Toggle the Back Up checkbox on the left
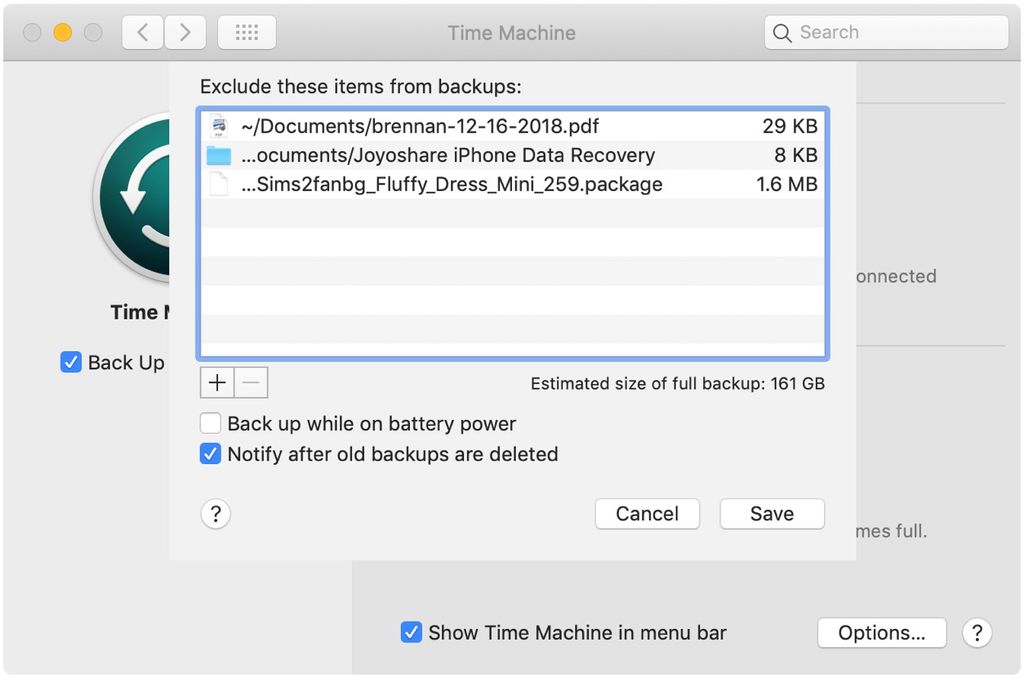Image resolution: width=1024 pixels, height=678 pixels. (70, 362)
